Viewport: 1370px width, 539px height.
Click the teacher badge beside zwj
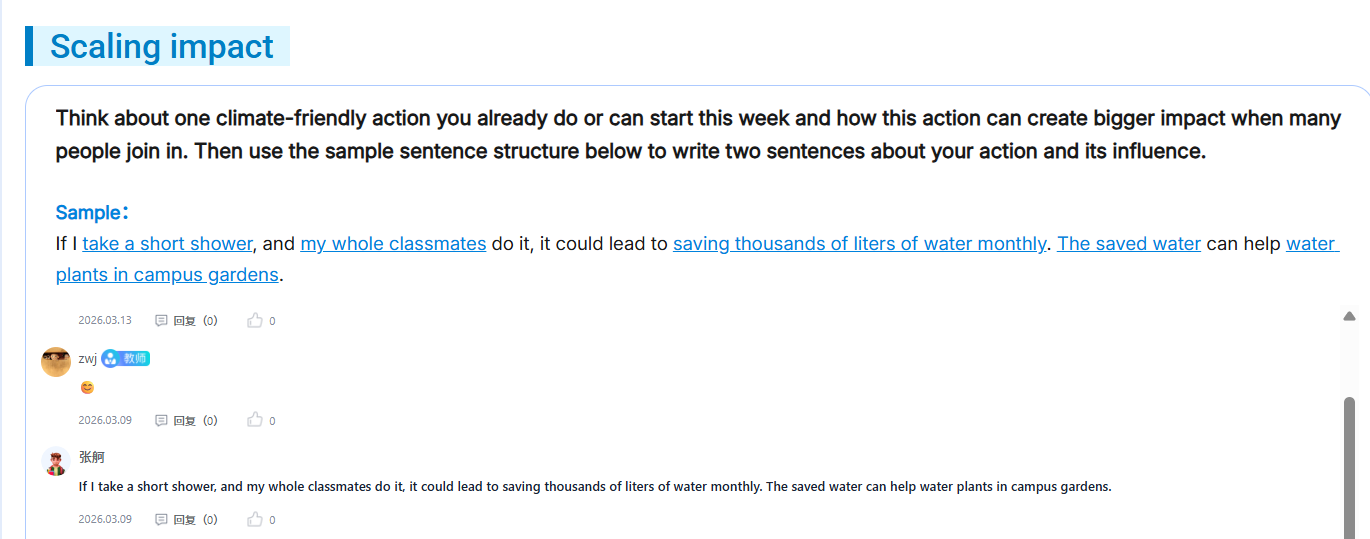pos(126,358)
